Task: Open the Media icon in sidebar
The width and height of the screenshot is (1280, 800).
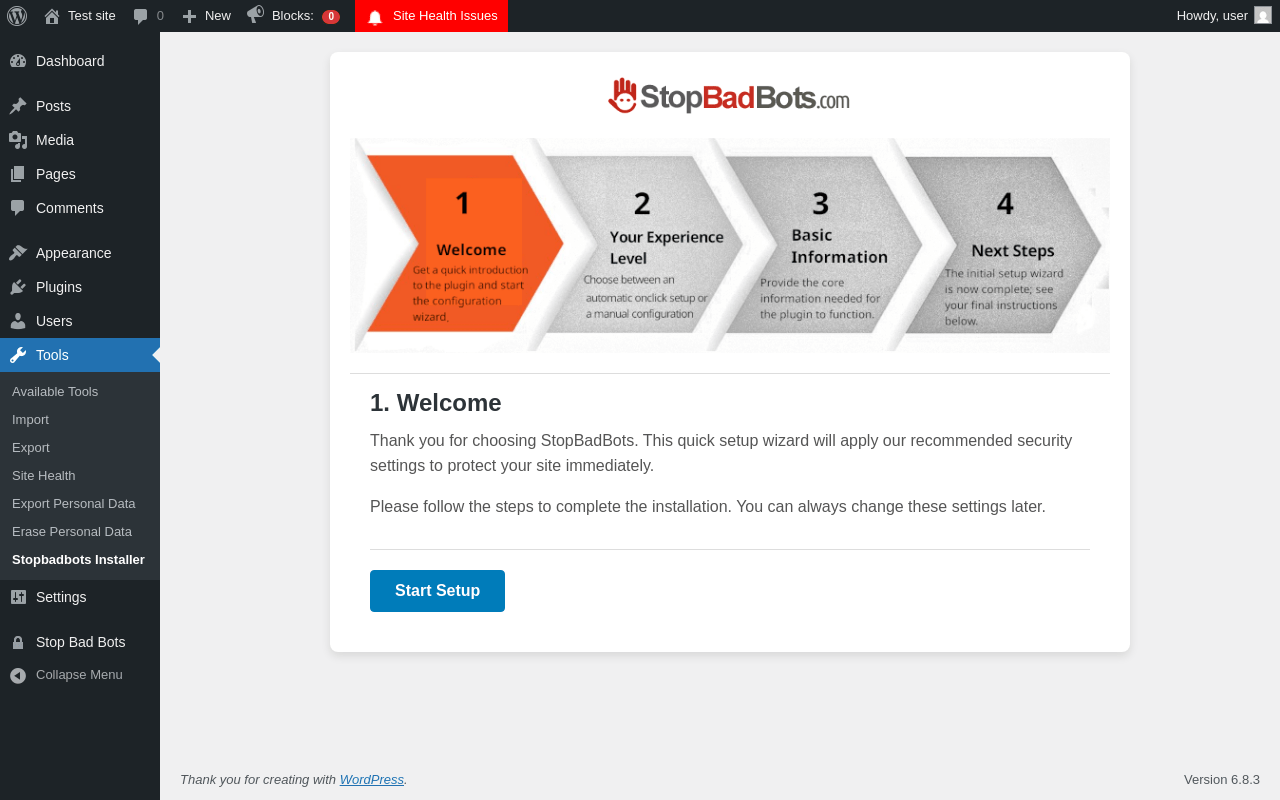Action: click(18, 140)
